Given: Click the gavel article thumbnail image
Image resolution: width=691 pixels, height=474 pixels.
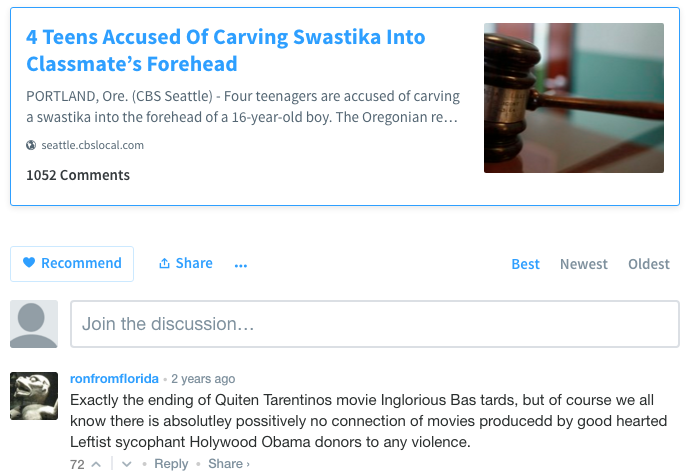Looking at the screenshot, I should pyautogui.click(x=573, y=98).
